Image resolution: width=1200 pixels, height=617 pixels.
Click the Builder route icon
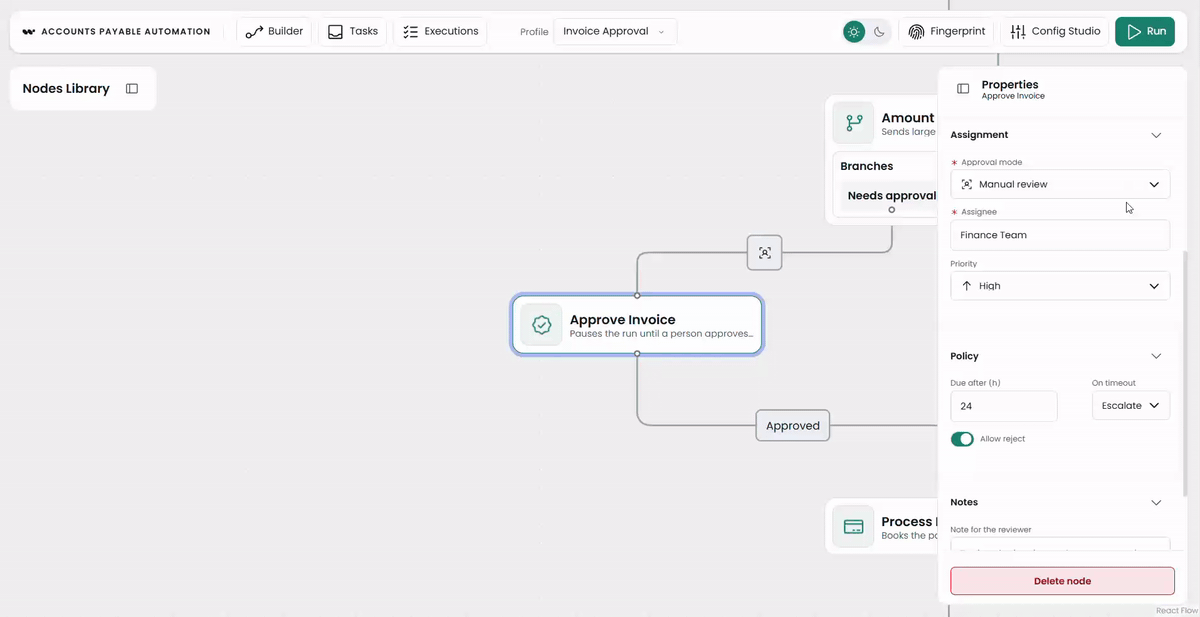pyautogui.click(x=254, y=32)
